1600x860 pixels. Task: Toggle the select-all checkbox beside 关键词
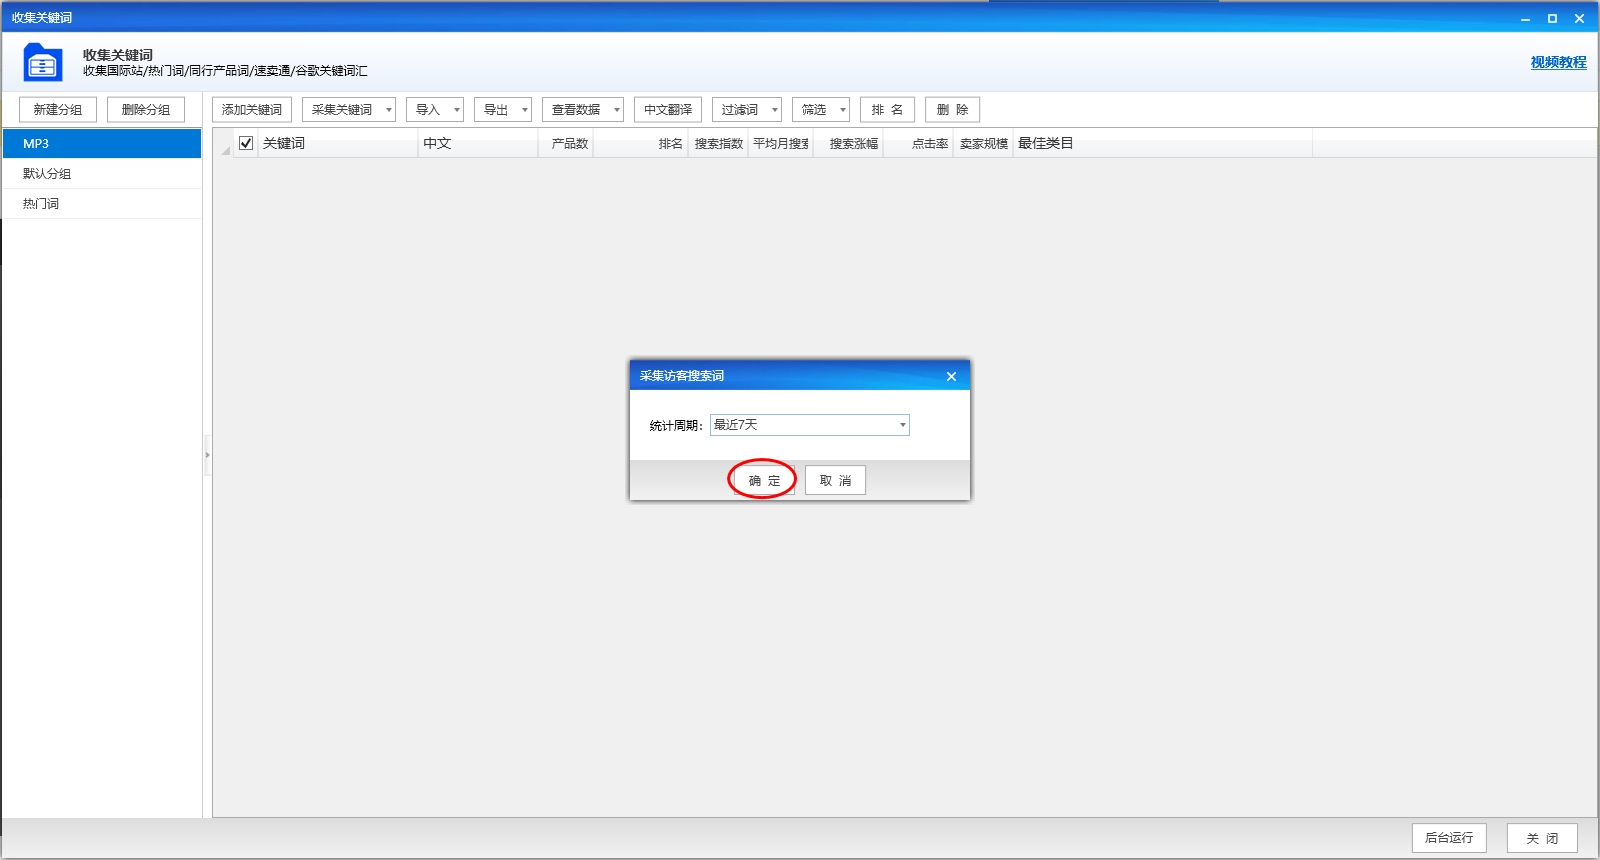(x=246, y=143)
